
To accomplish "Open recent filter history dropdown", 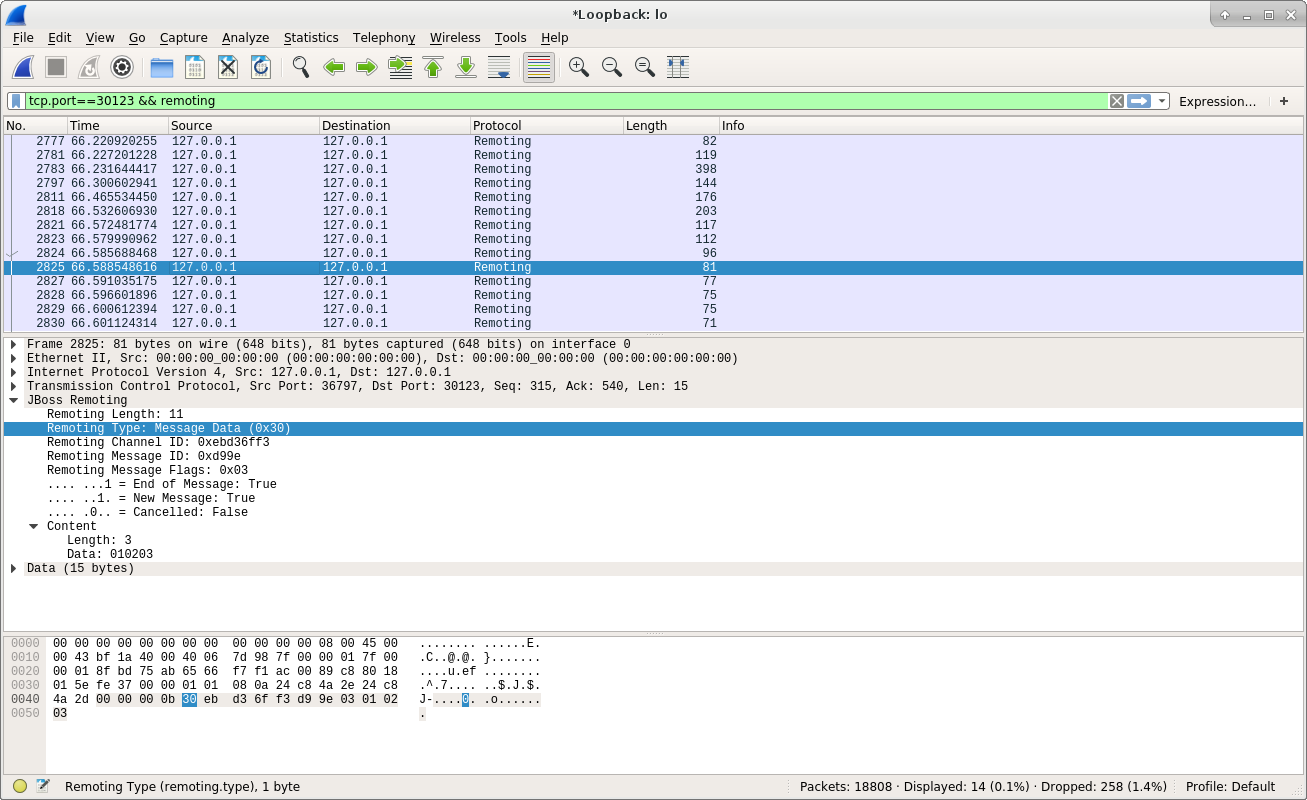I will pyautogui.click(x=1161, y=101).
